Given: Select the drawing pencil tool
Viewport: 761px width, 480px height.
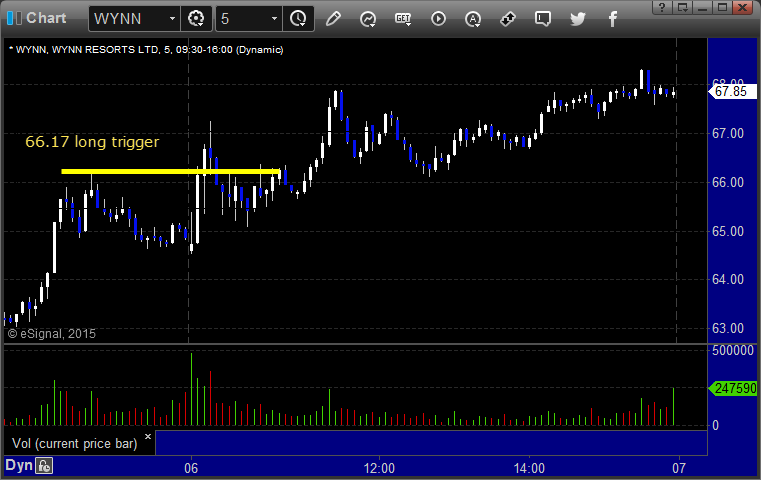Looking at the screenshot, I should pos(333,19).
